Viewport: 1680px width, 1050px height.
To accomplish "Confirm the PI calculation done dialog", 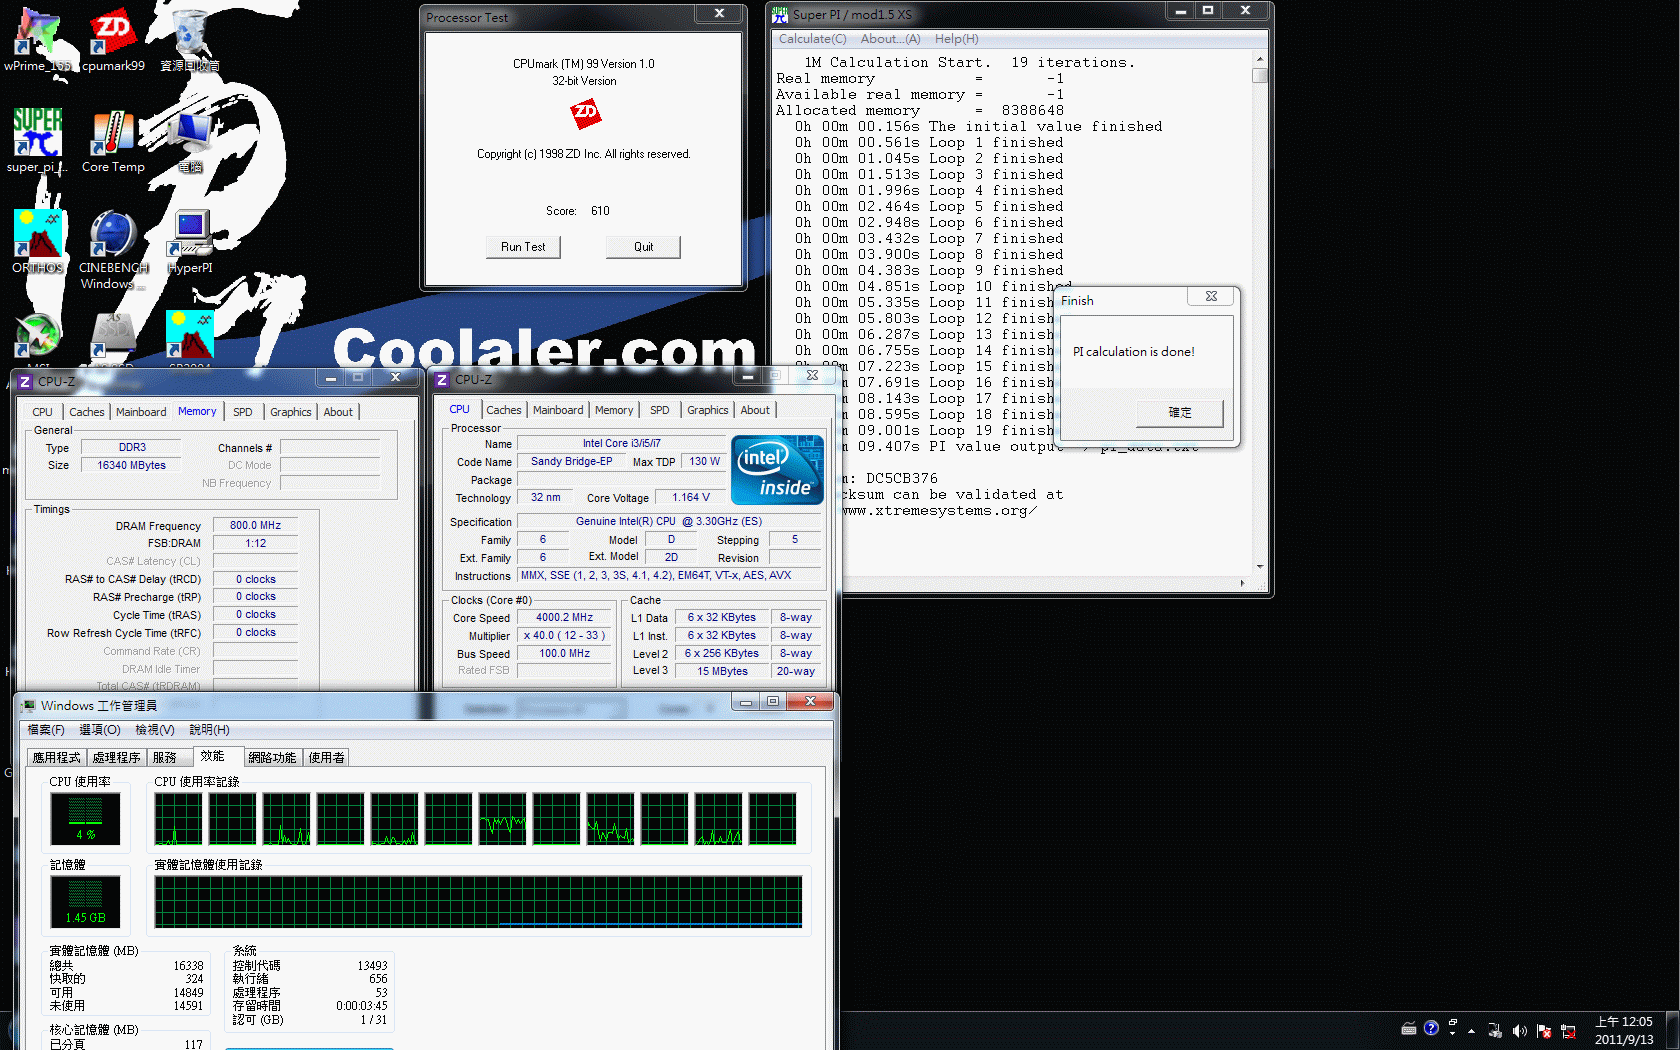I will pos(1180,413).
